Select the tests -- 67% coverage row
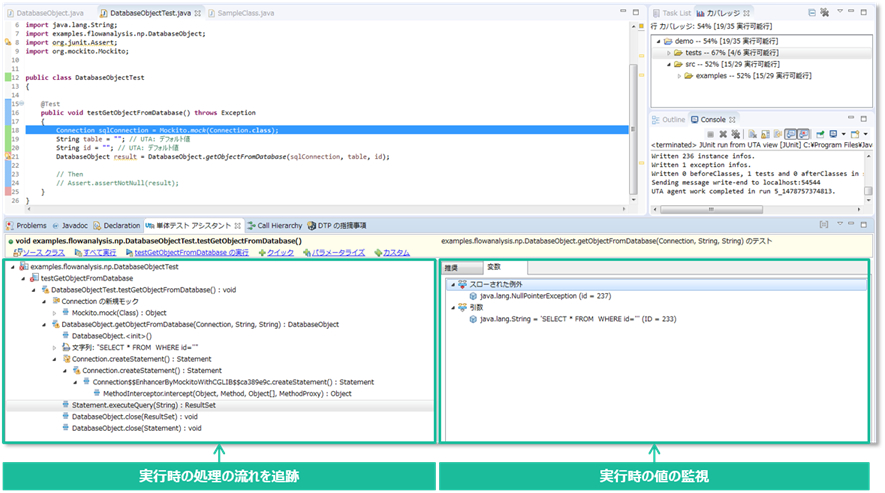 click(761, 53)
